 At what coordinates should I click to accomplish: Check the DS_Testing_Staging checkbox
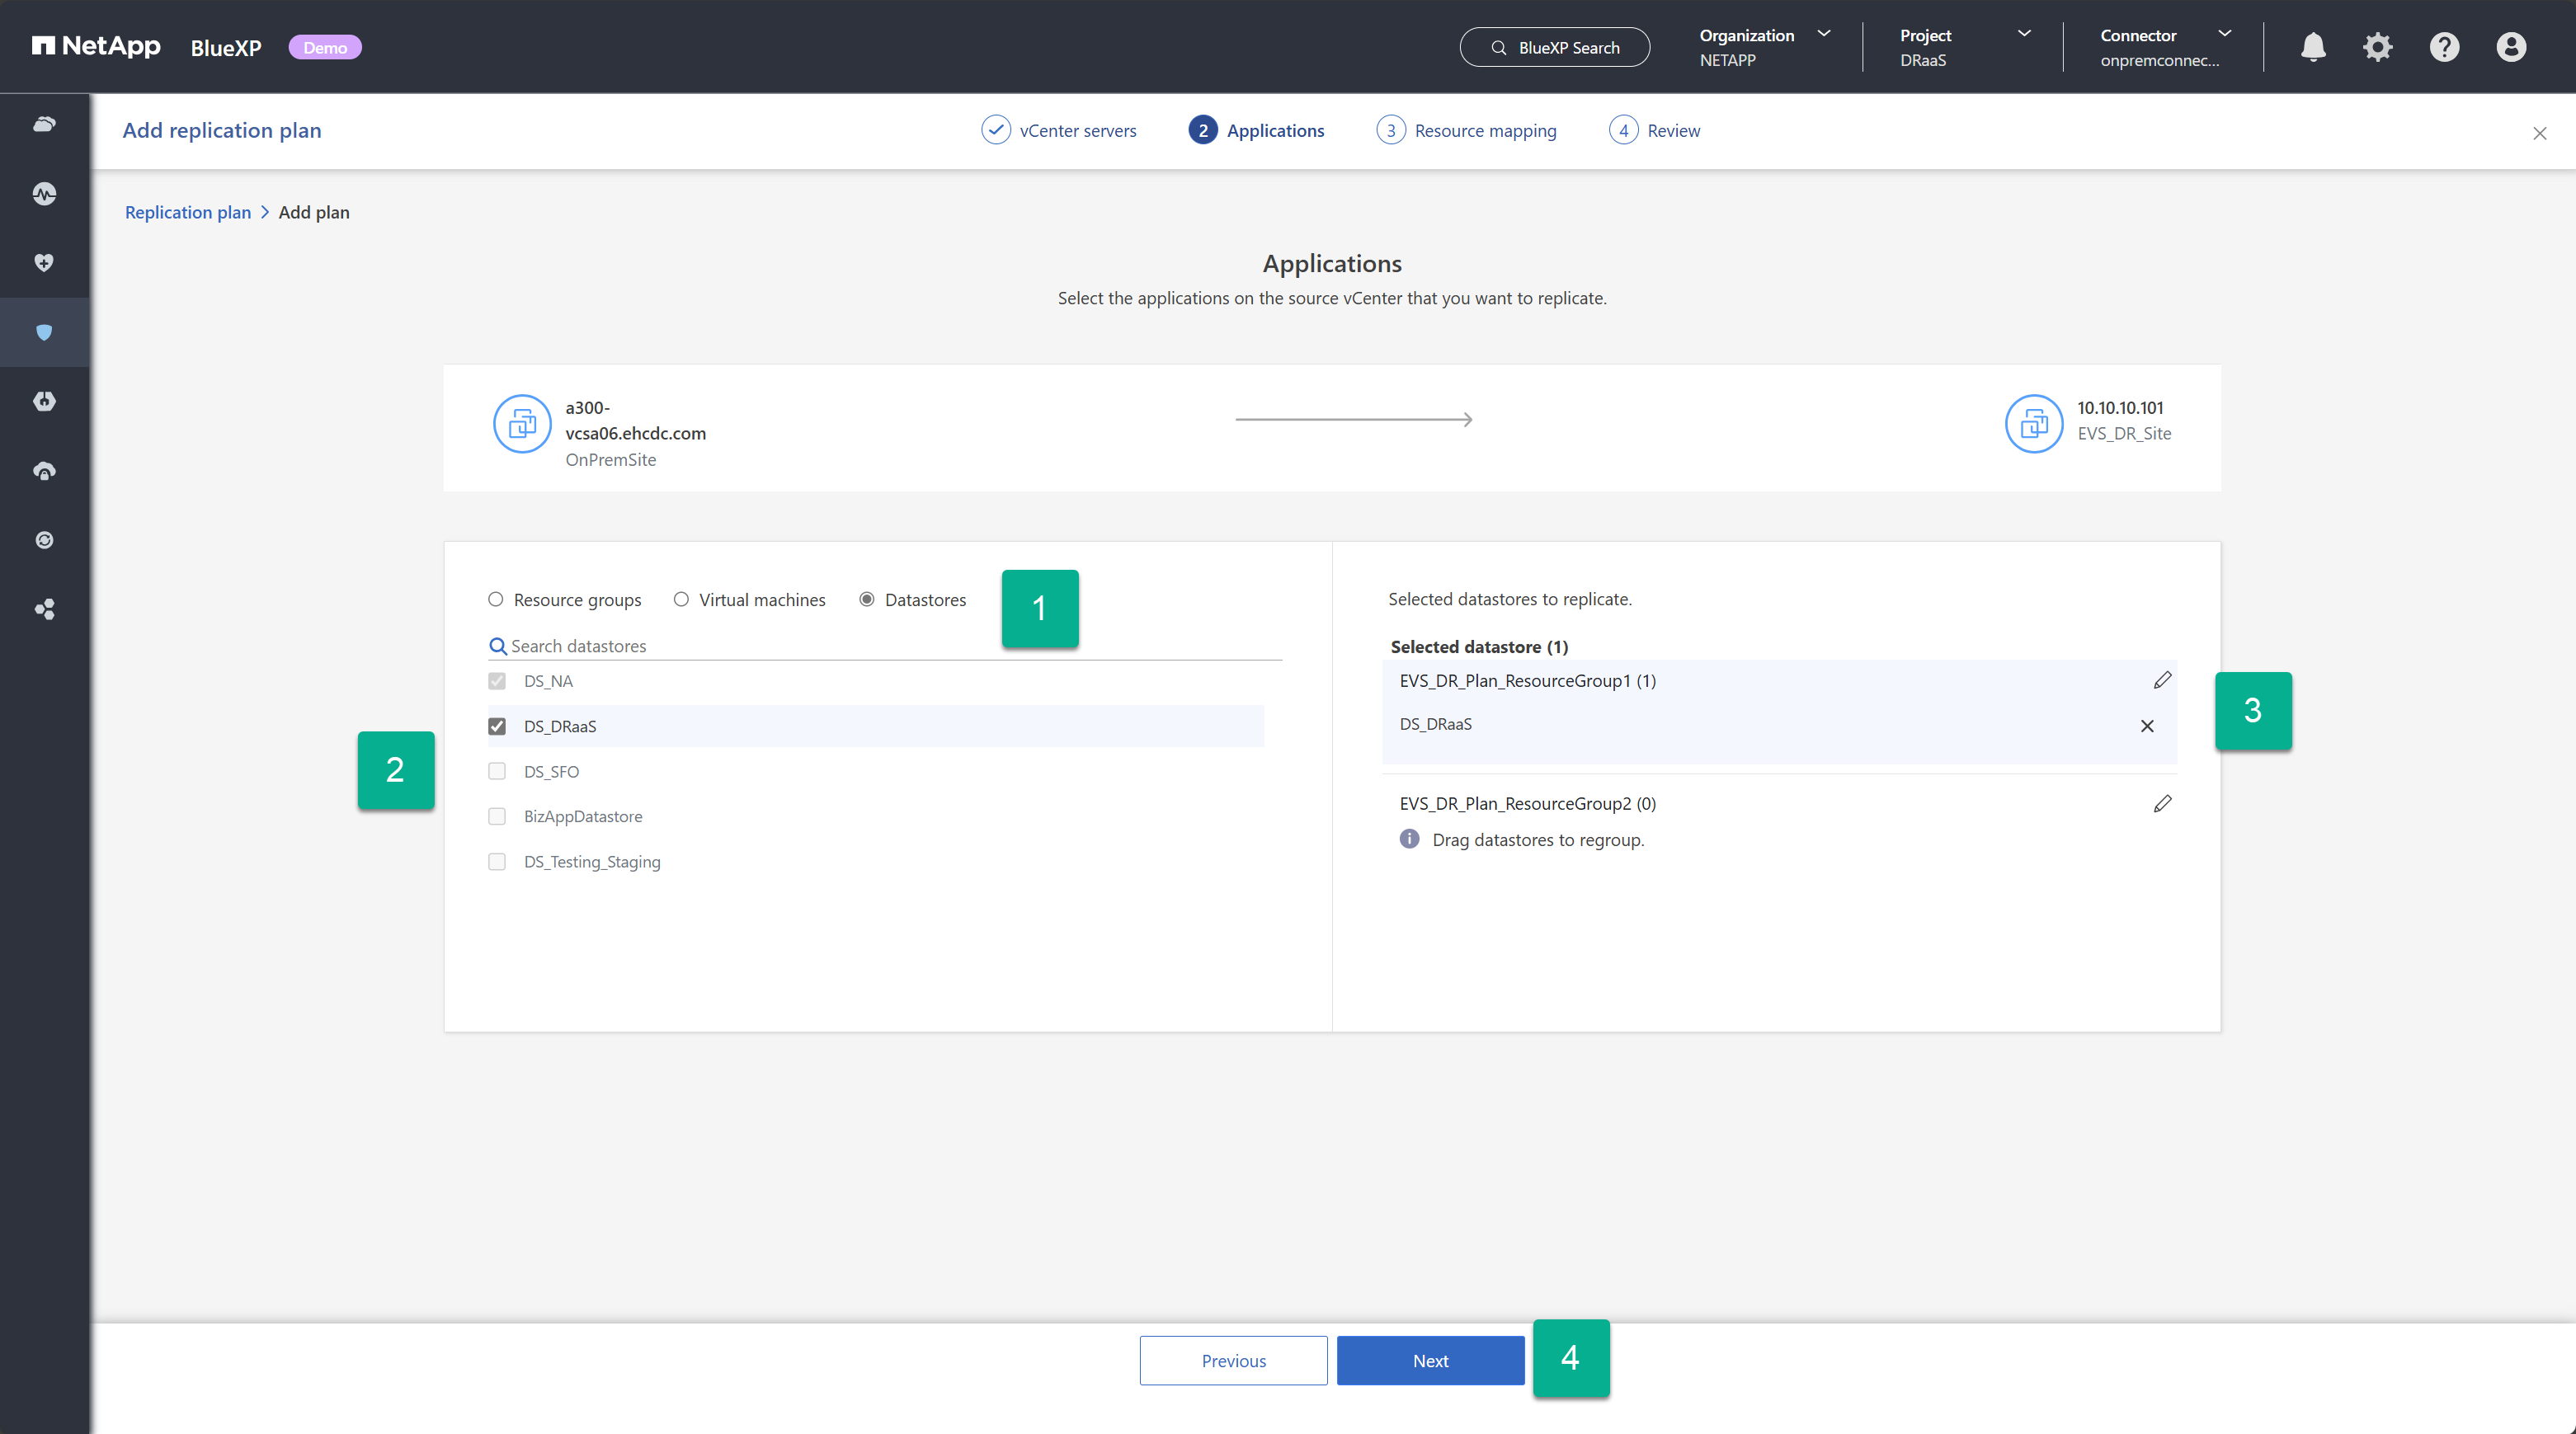pyautogui.click(x=497, y=861)
